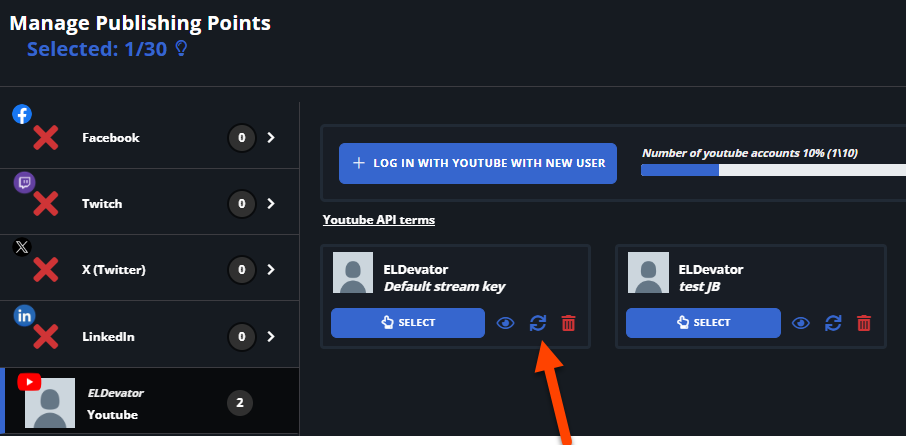
Task: Click refresh icon for Default stream key
Action: coord(538,323)
